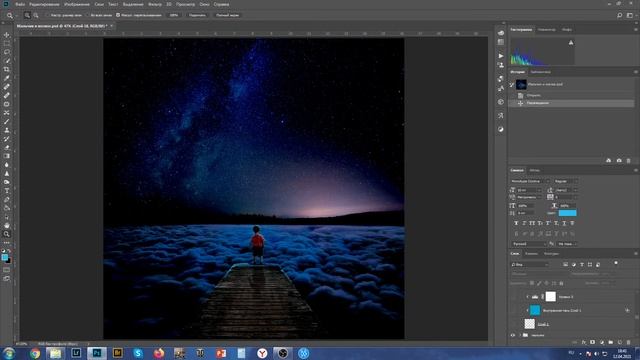This screenshot has height=360, width=640.
Task: Open the font style dropdown
Action: point(566,181)
